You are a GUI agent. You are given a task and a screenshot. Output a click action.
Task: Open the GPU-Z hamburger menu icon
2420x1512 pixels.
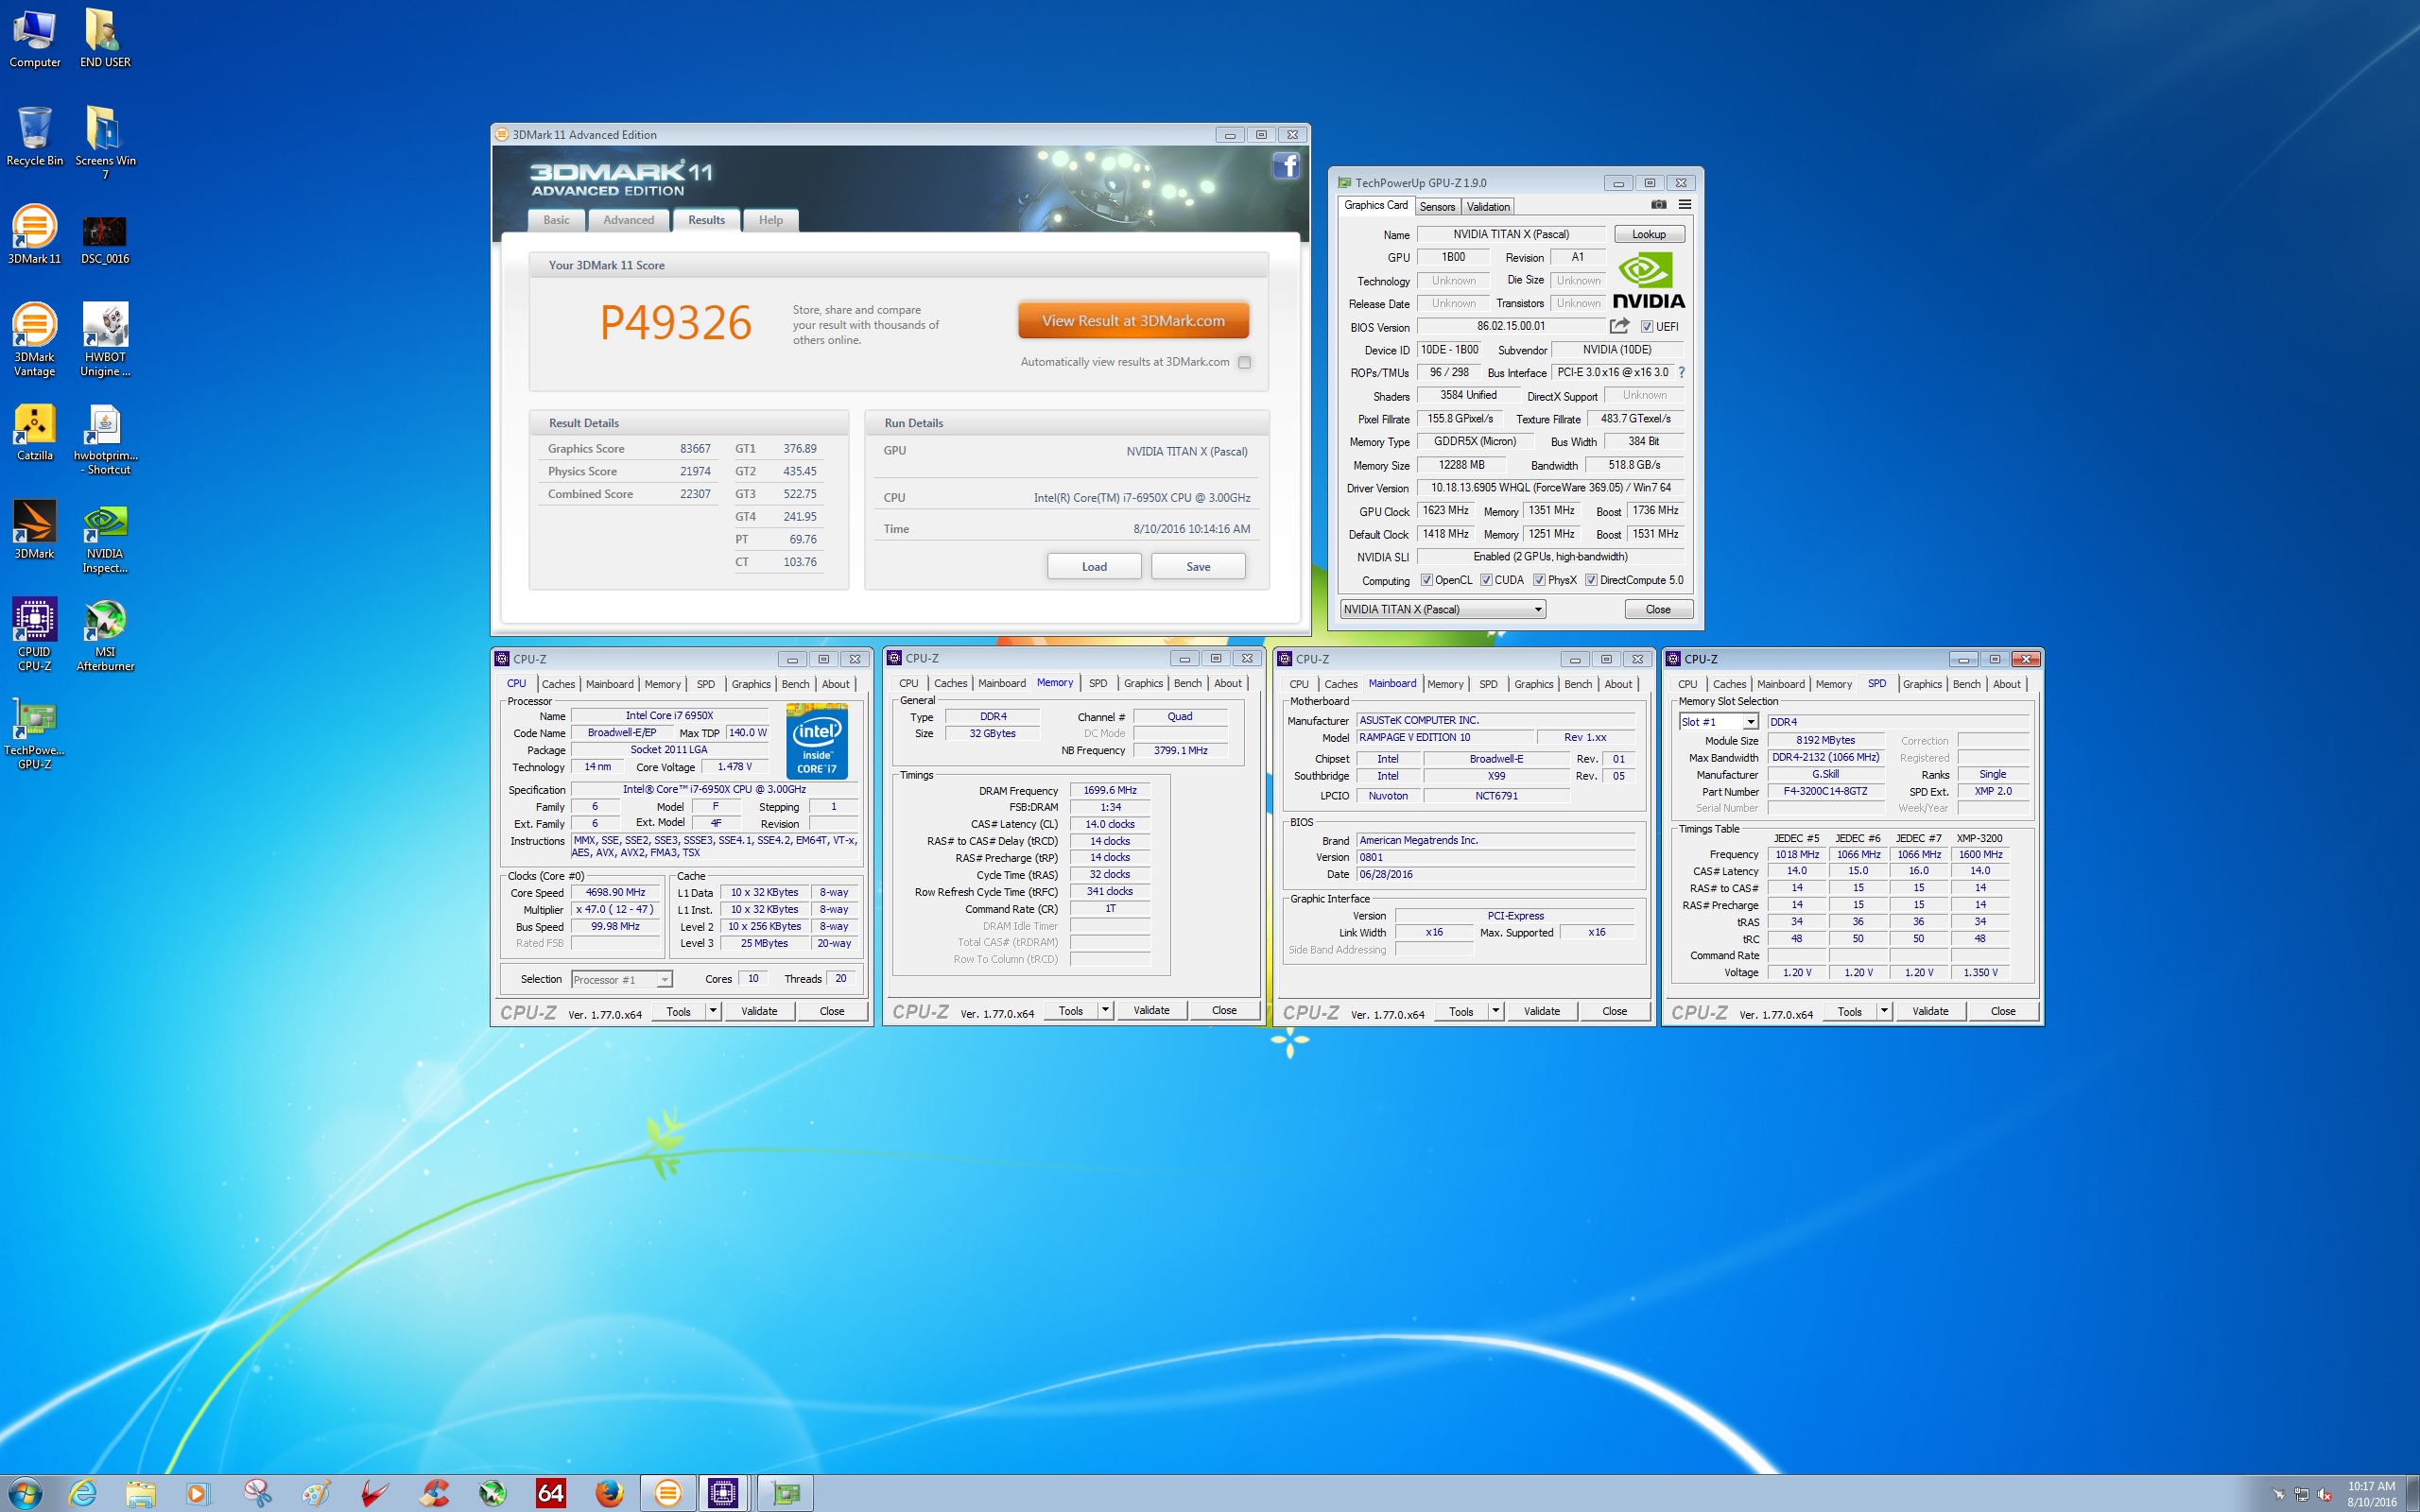click(1685, 205)
